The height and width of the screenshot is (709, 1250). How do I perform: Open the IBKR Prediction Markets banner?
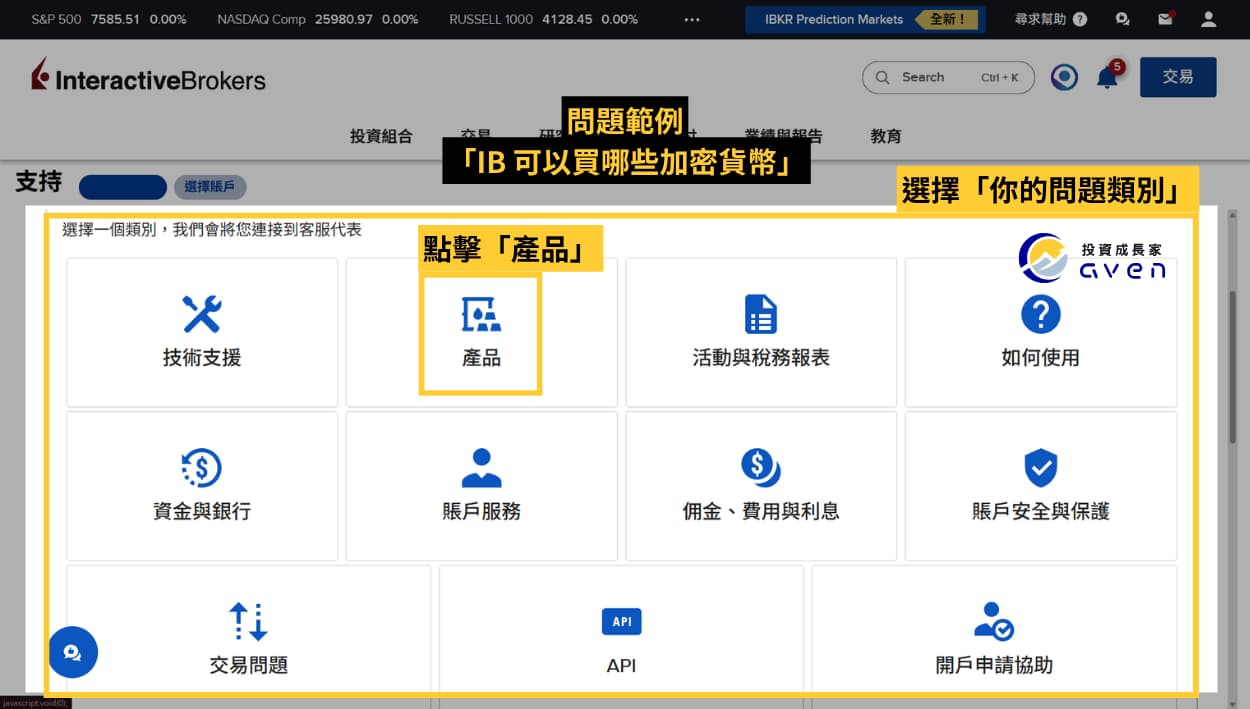point(865,19)
